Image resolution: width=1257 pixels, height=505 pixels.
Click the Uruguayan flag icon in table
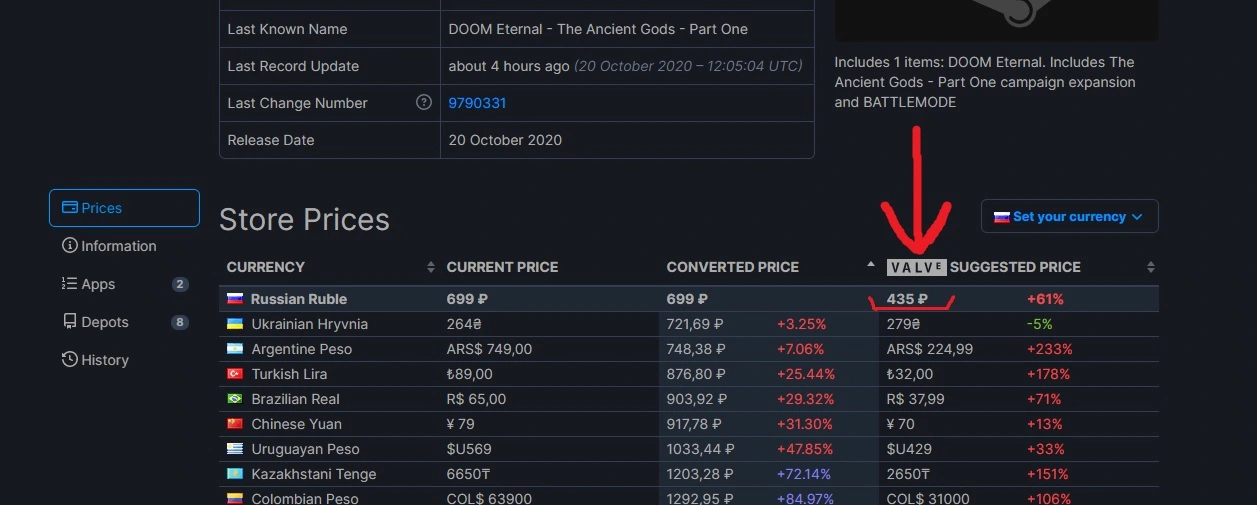pyautogui.click(x=235, y=449)
